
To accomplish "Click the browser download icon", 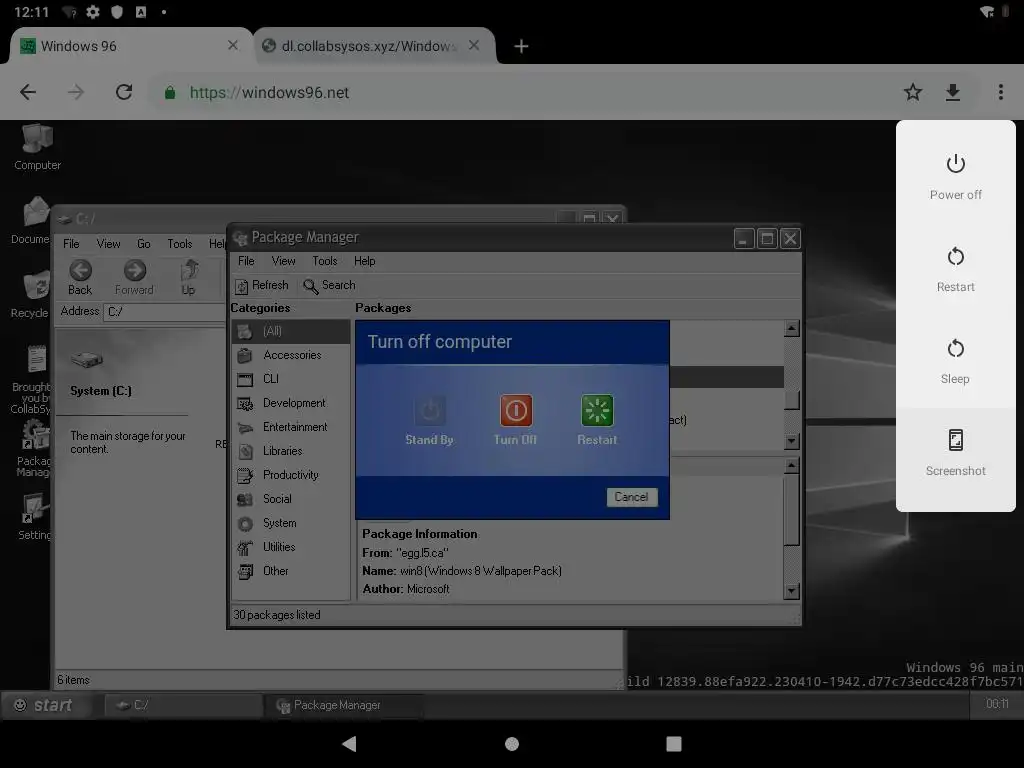I will point(953,92).
